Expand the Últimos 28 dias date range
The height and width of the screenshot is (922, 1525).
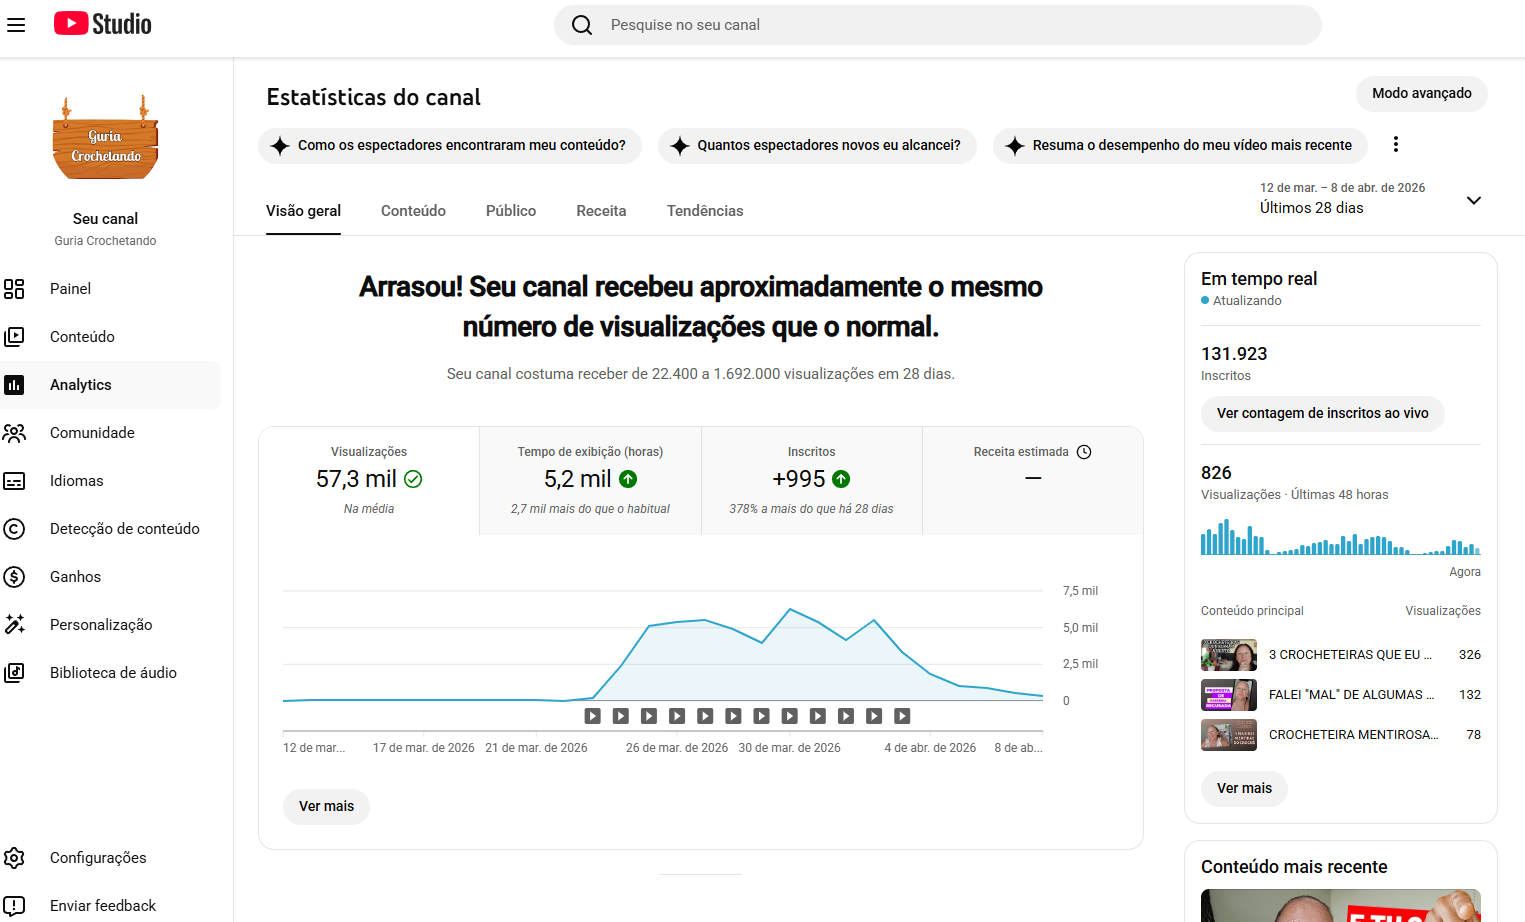[x=1473, y=200]
